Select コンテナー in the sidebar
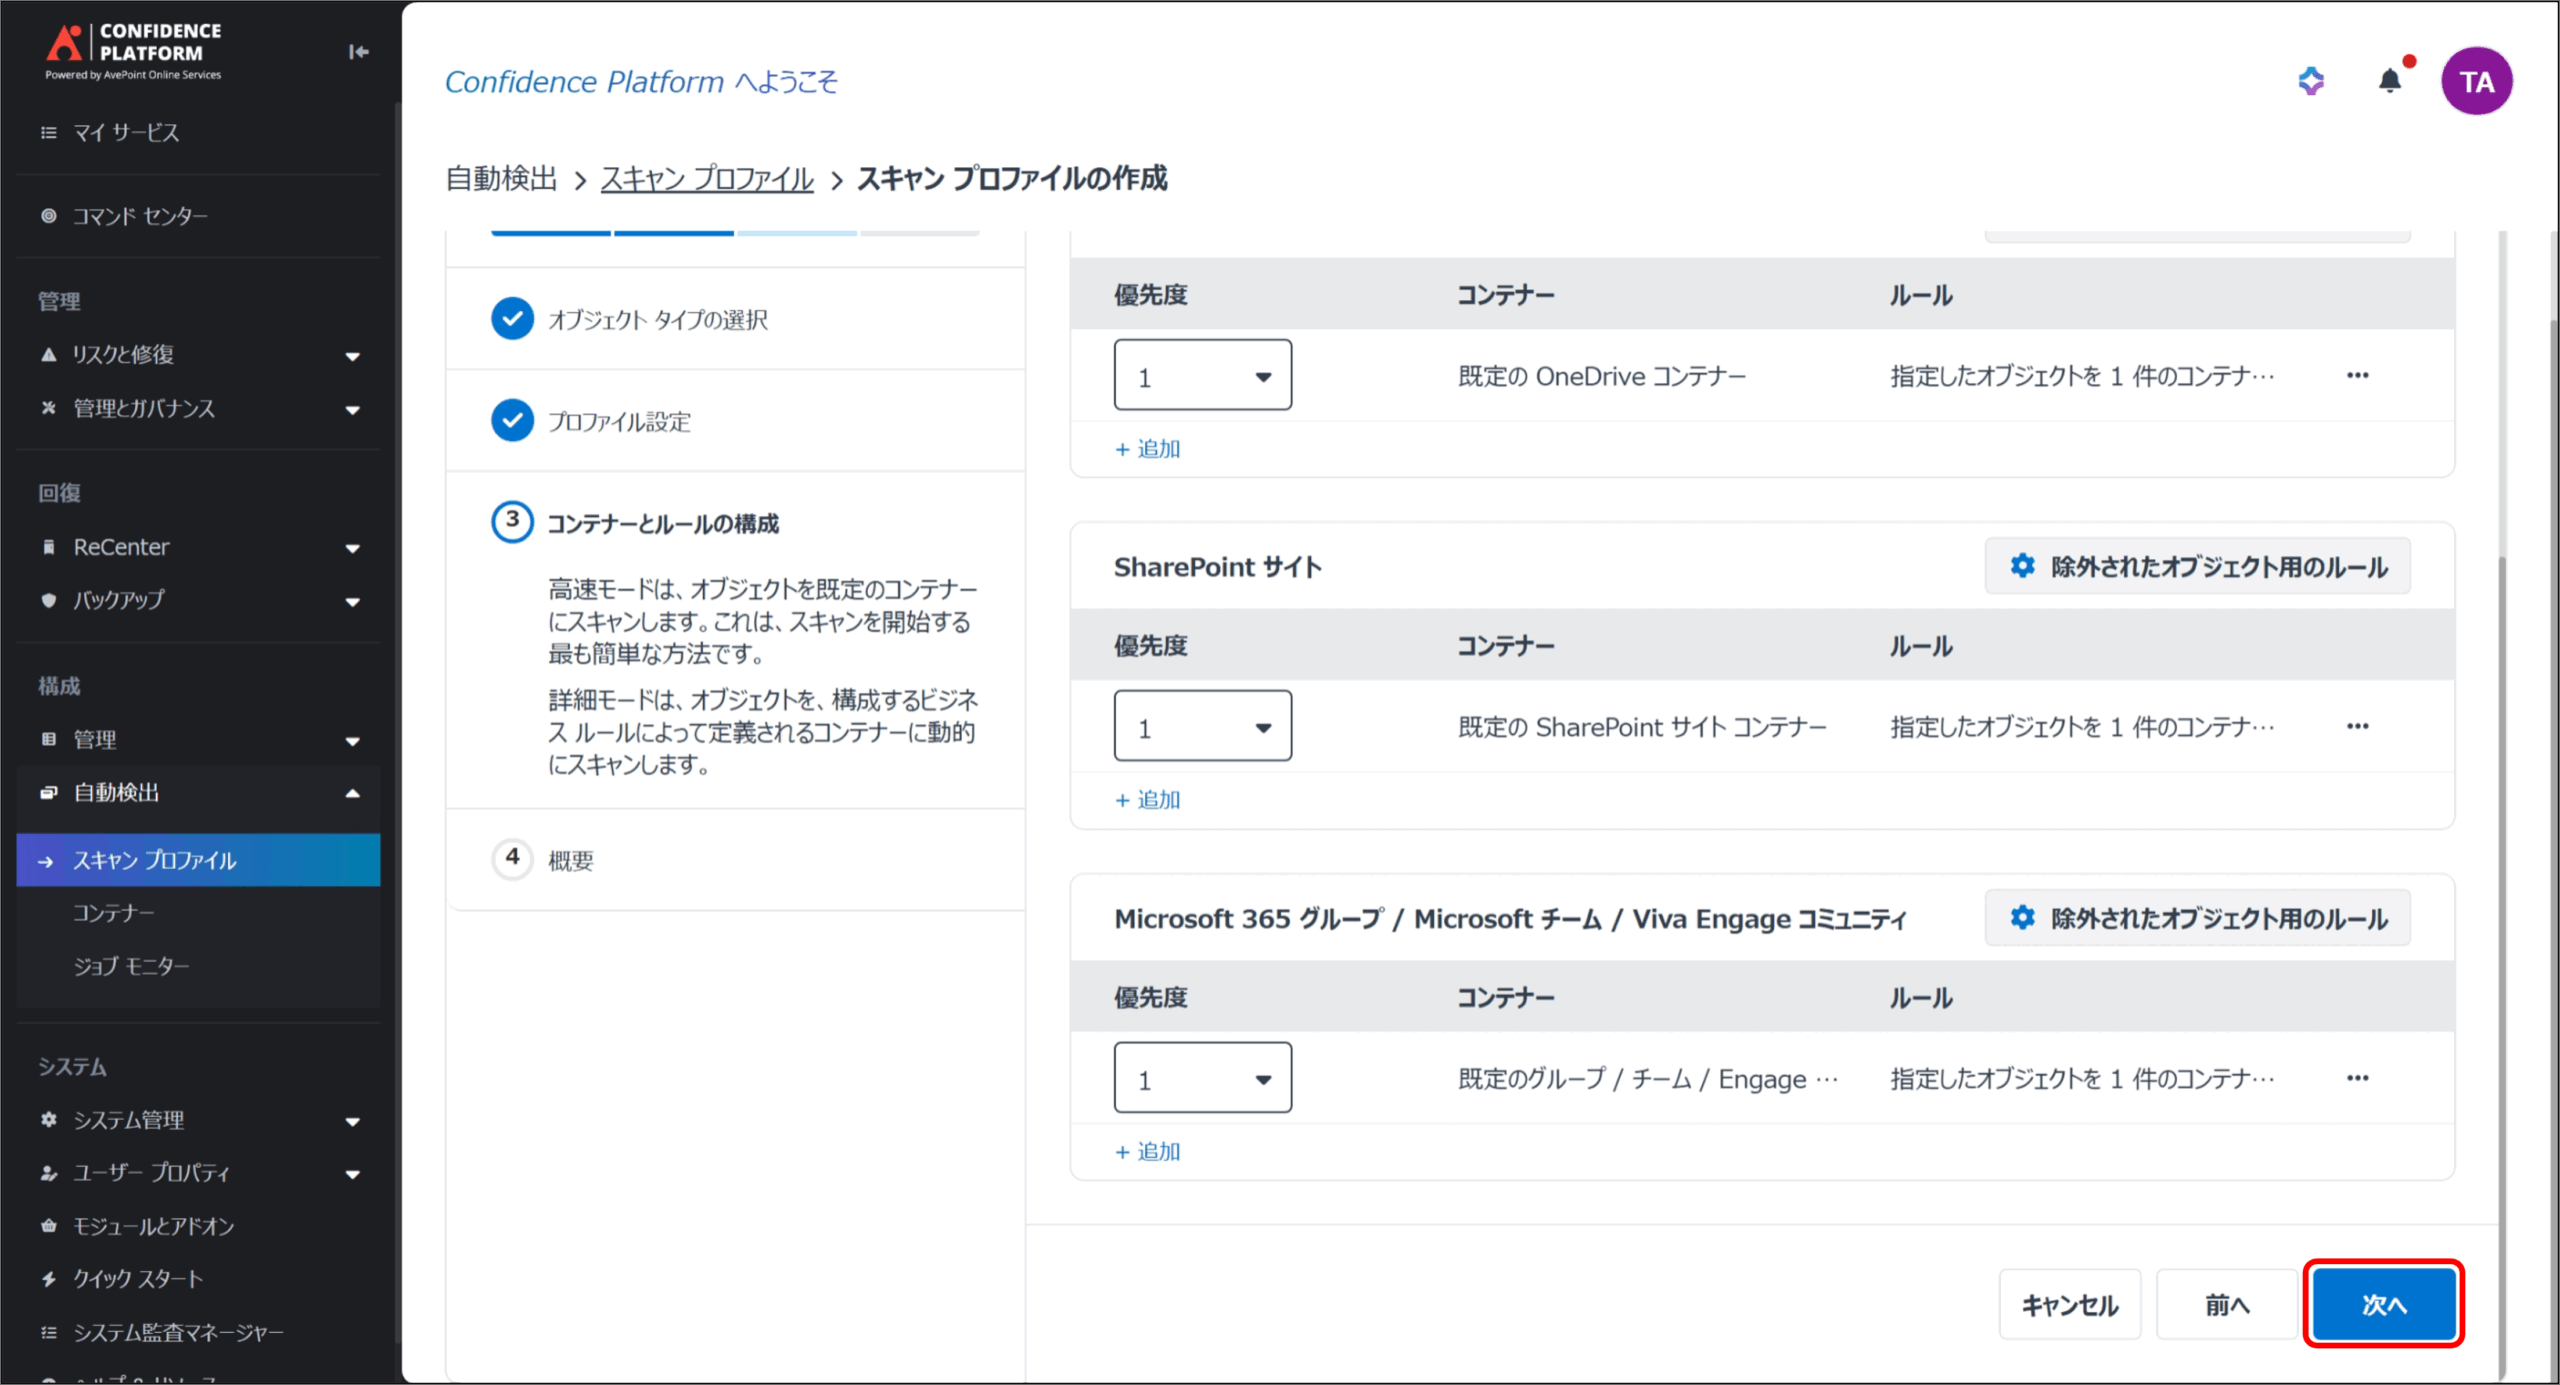 [x=114, y=913]
